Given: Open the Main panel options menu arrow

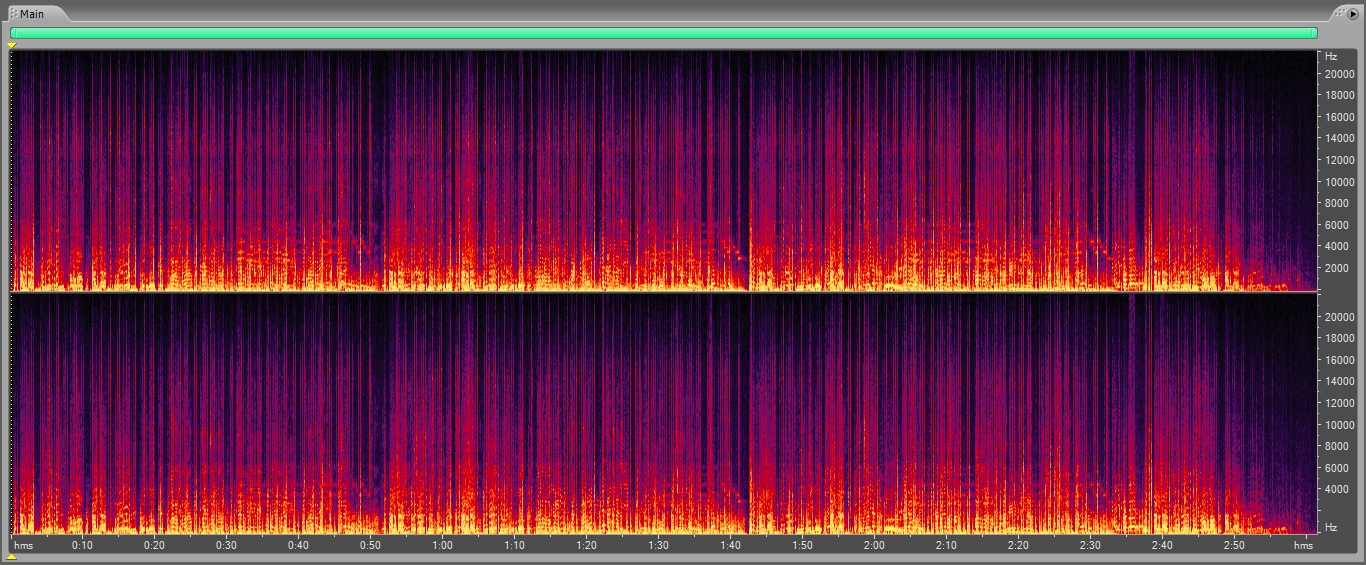Looking at the screenshot, I should [1353, 14].
